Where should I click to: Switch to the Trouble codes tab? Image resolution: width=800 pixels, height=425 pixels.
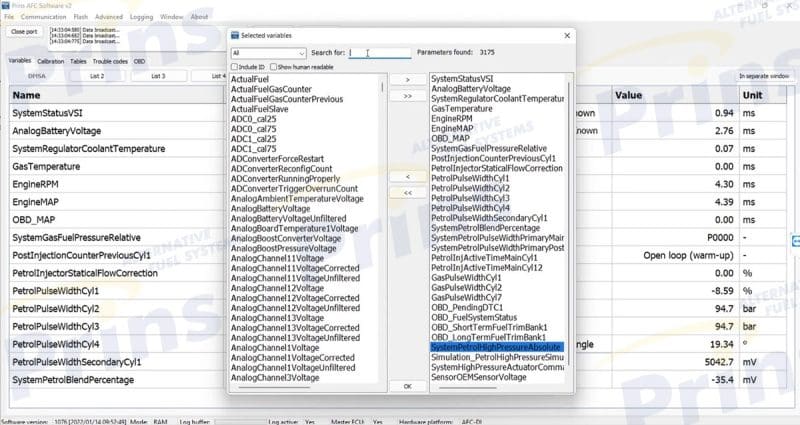point(110,61)
